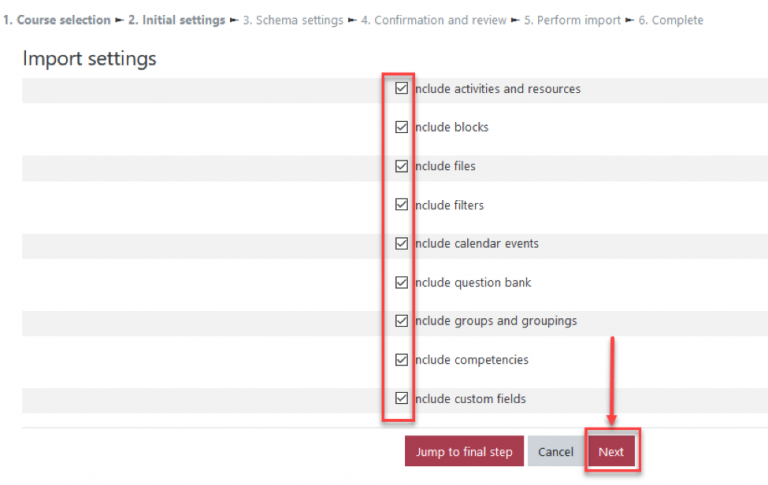Toggle the Include custom fields checkbox
This screenshot has width=768, height=485.
[x=401, y=398]
